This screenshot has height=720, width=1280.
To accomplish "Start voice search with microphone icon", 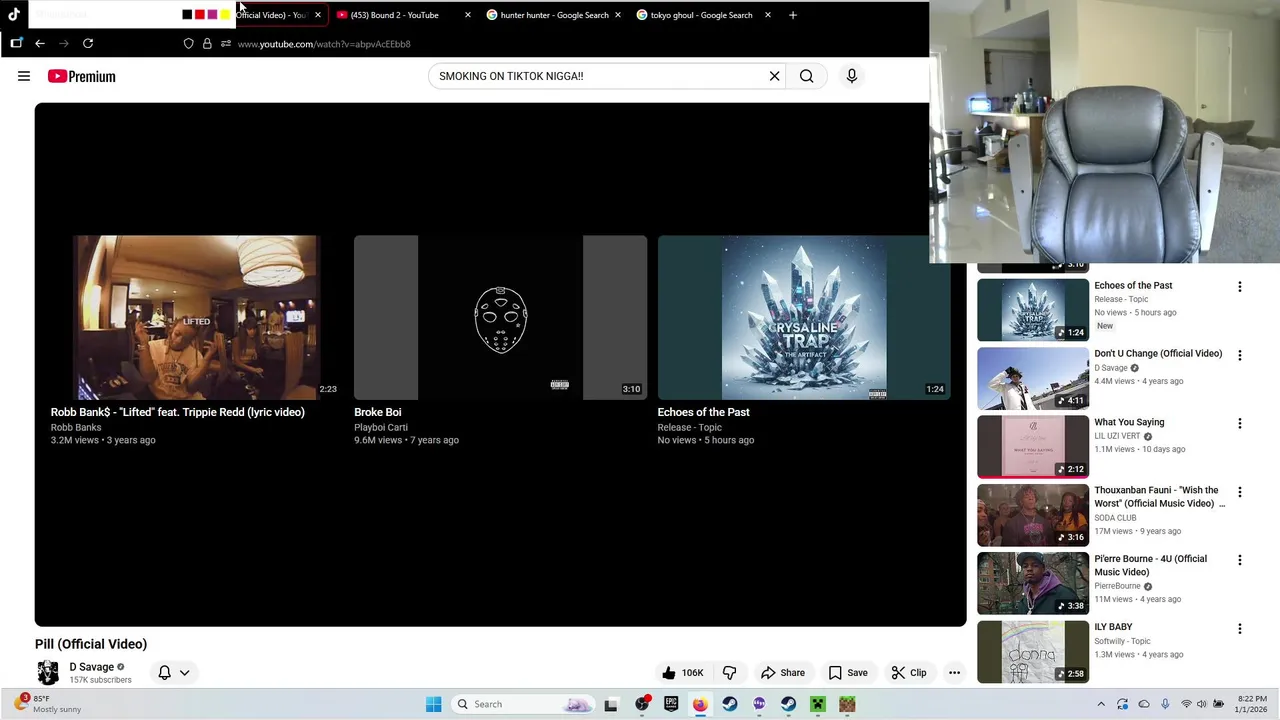I will tap(852, 76).
